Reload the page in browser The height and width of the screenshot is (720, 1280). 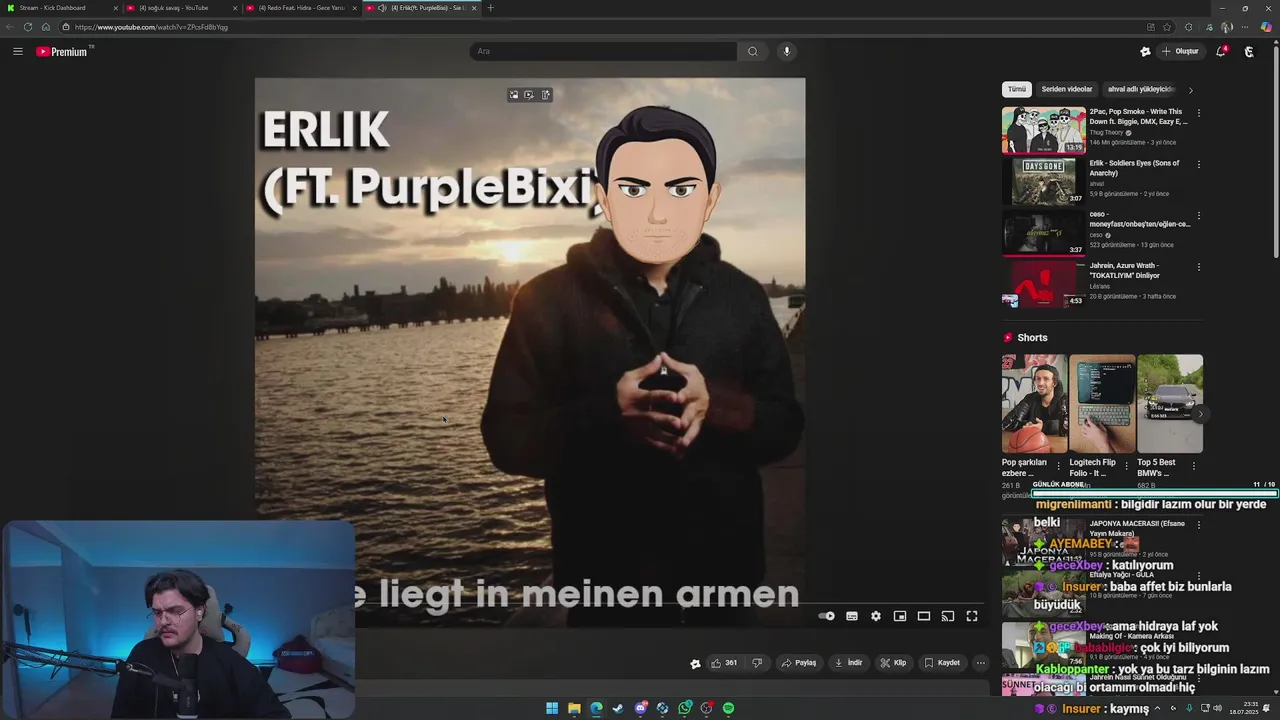point(27,27)
